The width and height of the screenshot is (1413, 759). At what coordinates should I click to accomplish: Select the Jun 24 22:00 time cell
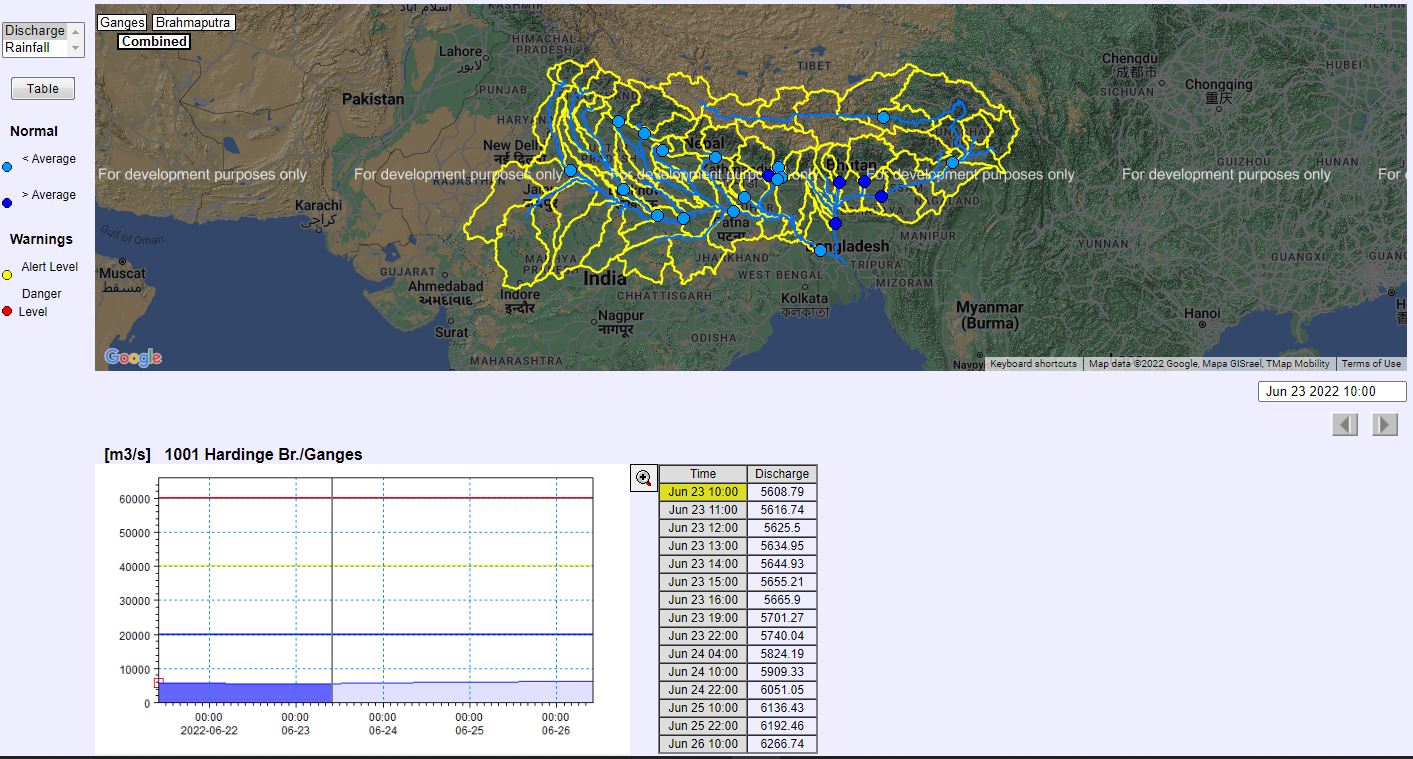pos(703,690)
